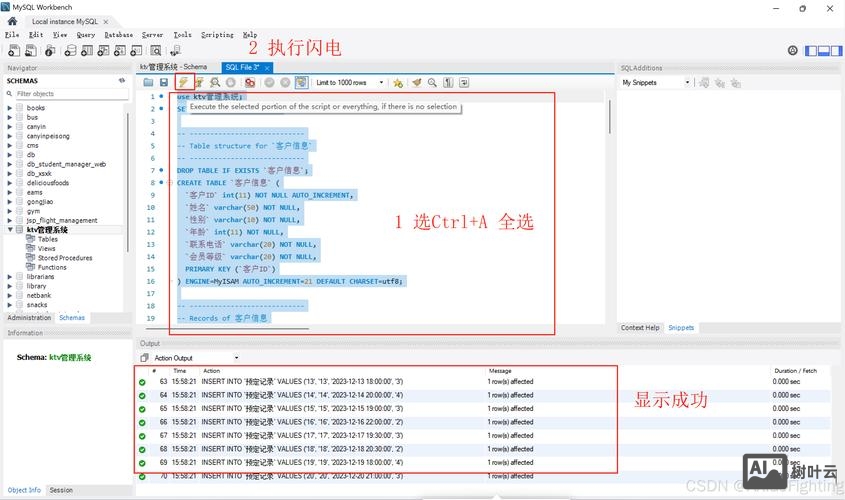
Task: Click Create new function icon
Action: [x=136, y=51]
